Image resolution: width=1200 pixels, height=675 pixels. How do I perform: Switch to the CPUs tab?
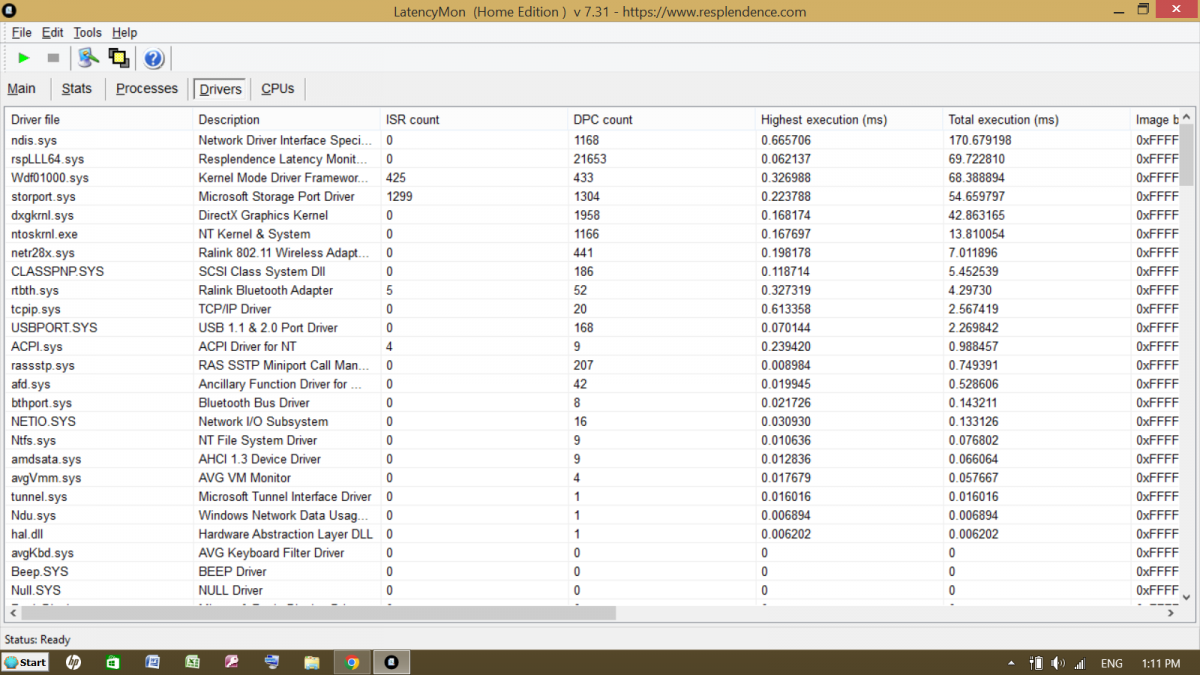click(x=278, y=89)
